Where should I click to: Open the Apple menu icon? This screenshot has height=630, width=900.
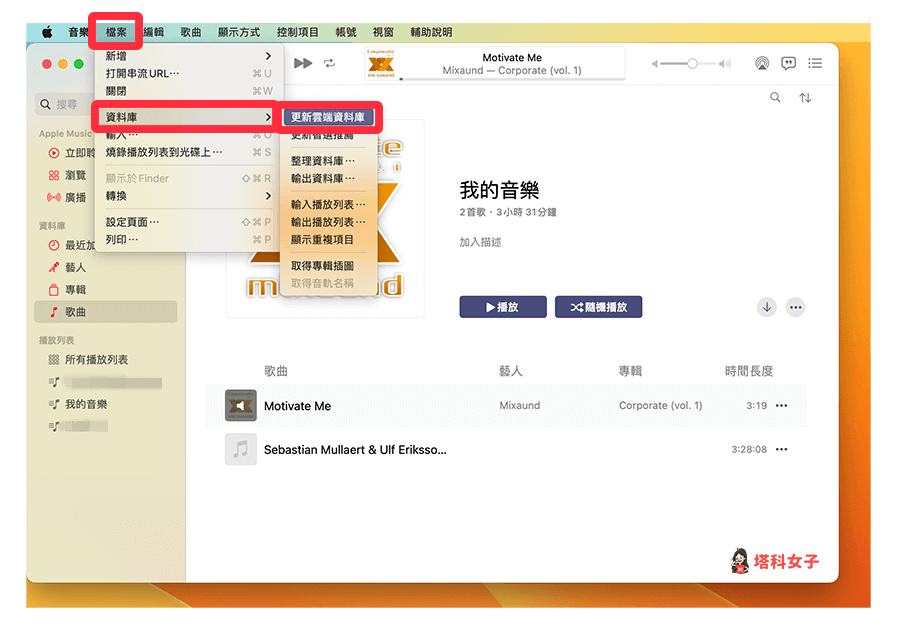coord(46,32)
